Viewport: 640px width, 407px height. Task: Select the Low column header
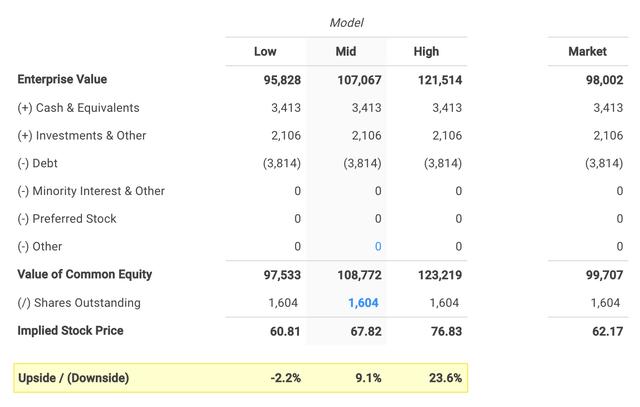264,51
